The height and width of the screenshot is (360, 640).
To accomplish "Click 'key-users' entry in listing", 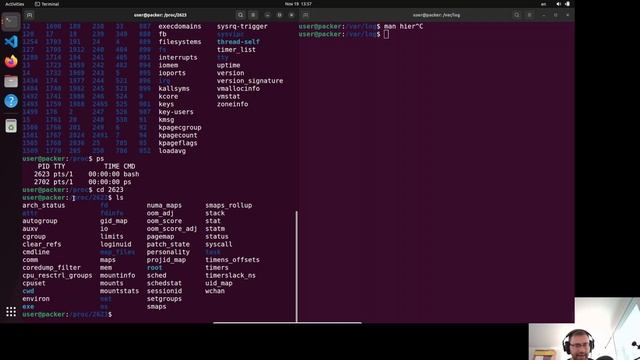I will (176, 112).
